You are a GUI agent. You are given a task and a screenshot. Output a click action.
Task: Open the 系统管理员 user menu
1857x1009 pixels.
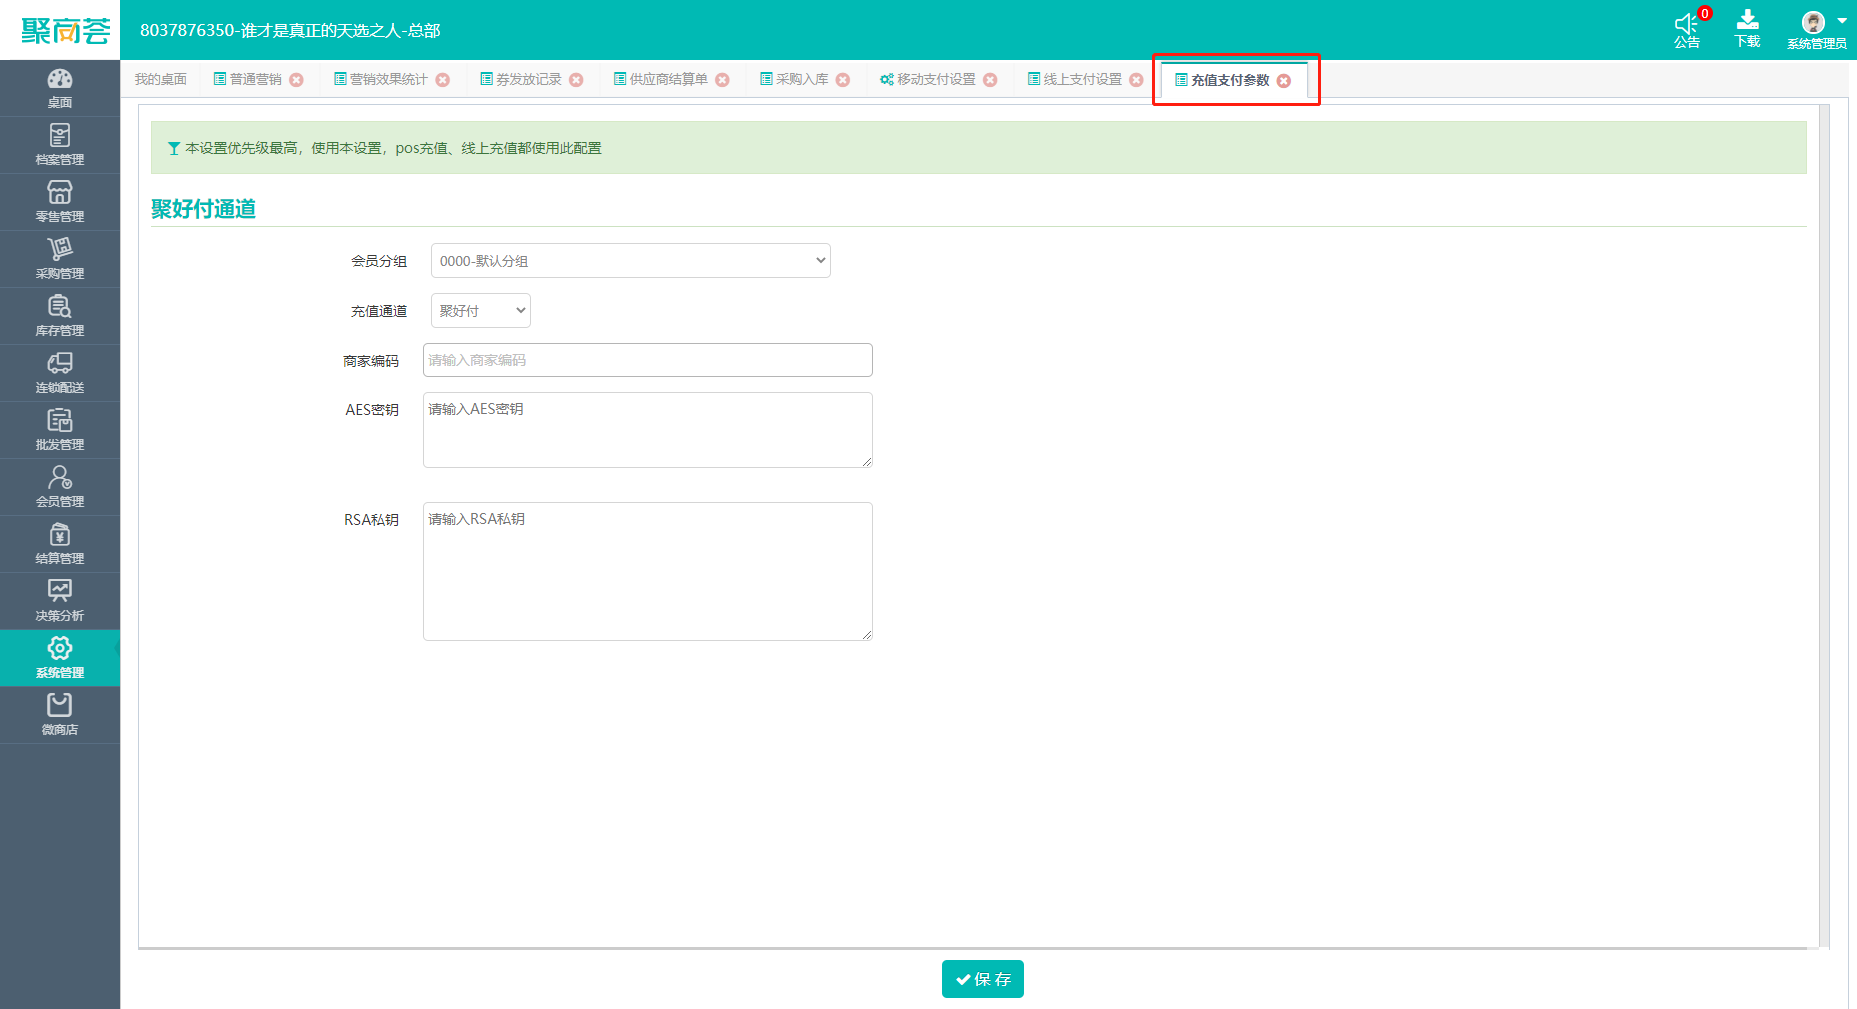click(1818, 30)
